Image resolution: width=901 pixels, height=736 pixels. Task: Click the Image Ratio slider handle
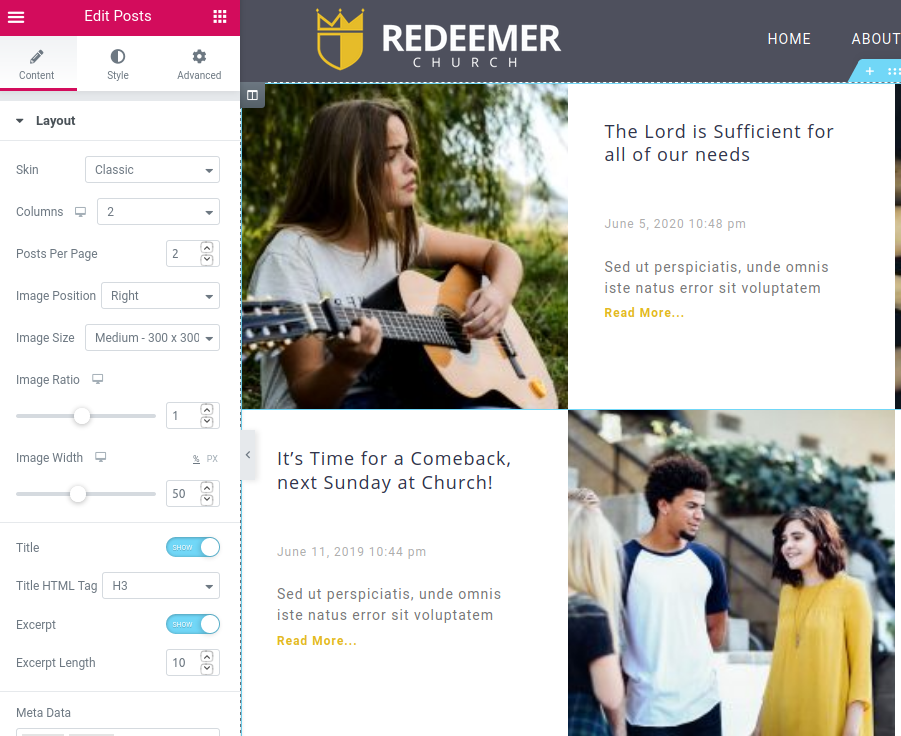click(82, 415)
